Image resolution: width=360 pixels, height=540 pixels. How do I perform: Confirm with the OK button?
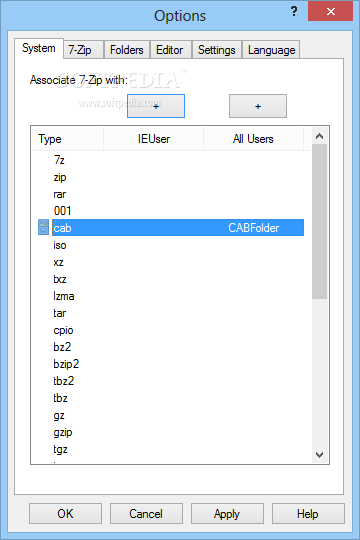click(65, 513)
